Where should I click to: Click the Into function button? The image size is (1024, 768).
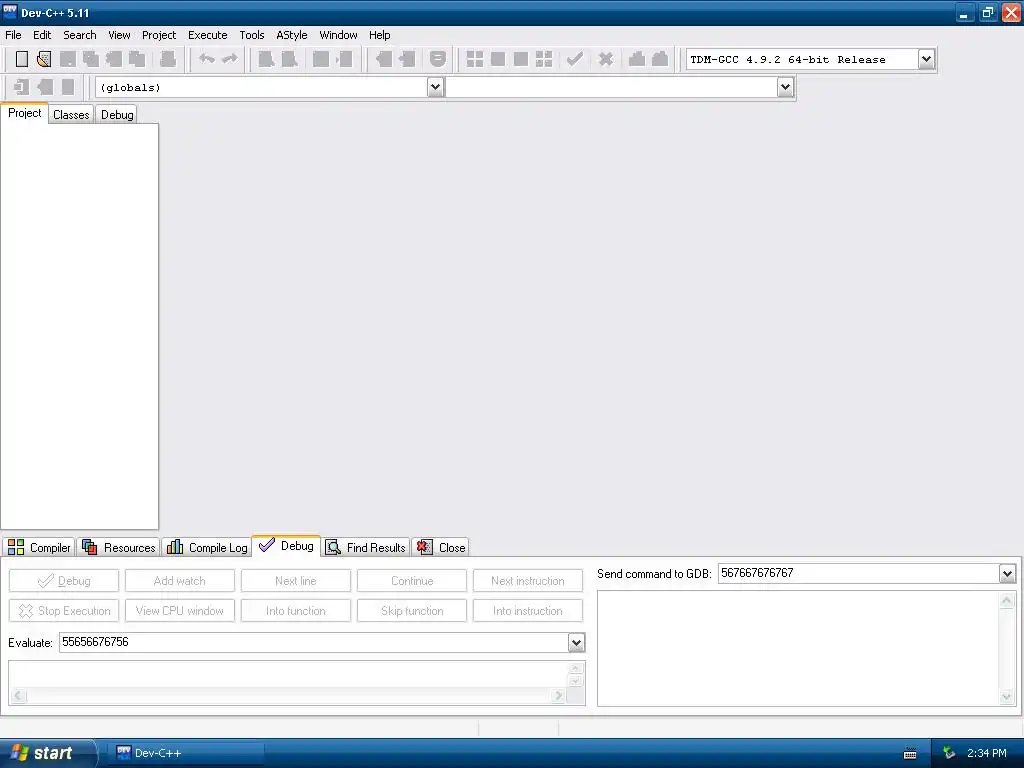[296, 611]
